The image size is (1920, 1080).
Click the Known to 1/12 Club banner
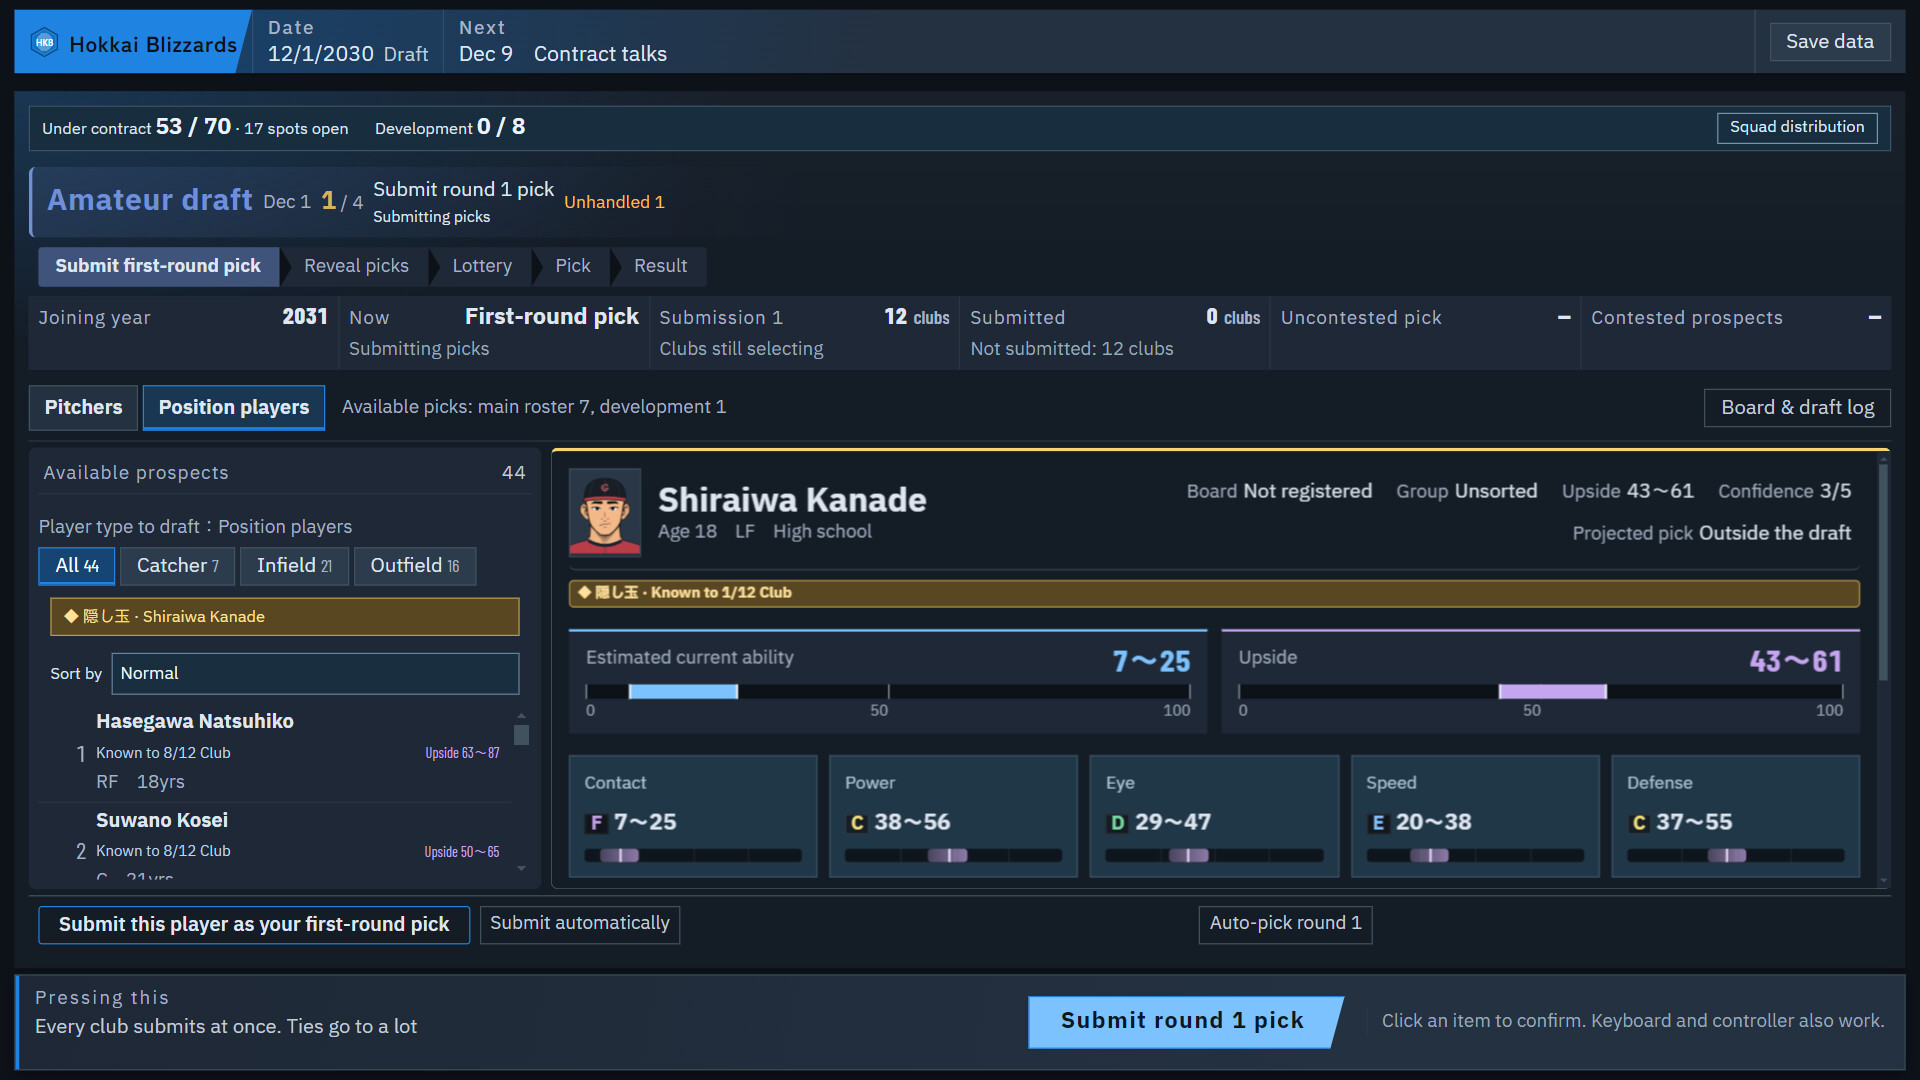pos(1214,593)
